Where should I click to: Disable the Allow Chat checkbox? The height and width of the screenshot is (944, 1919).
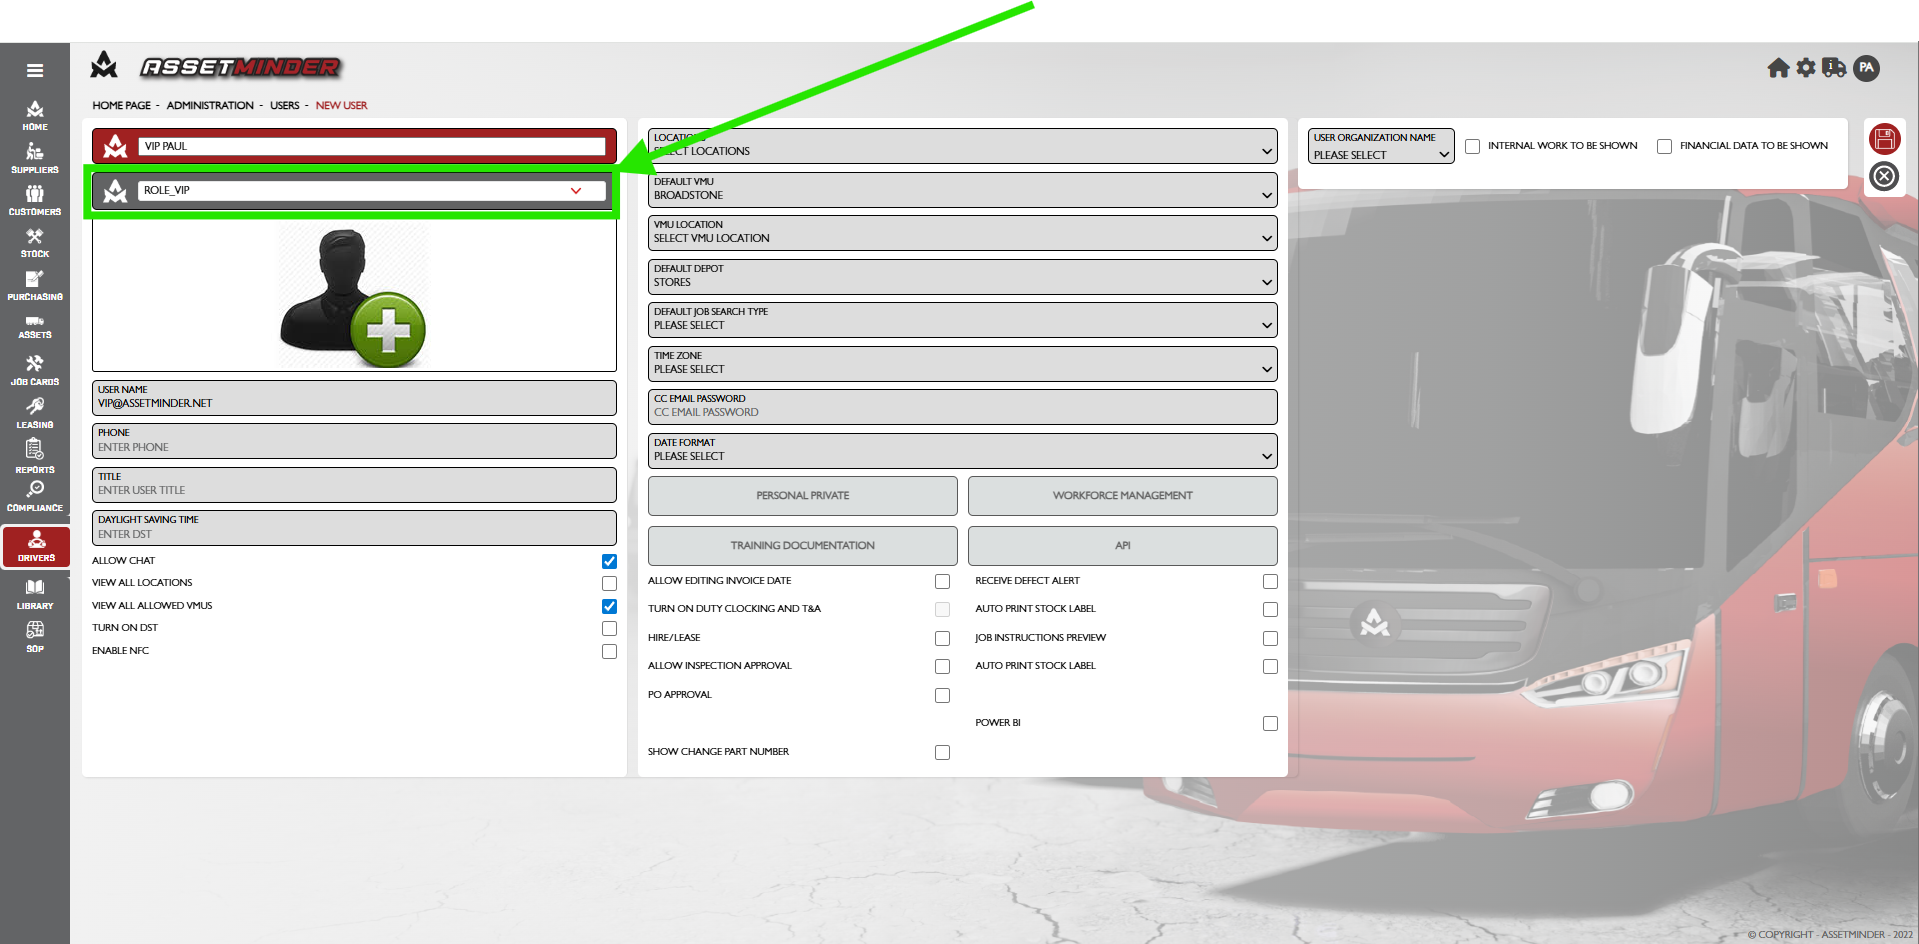click(609, 561)
